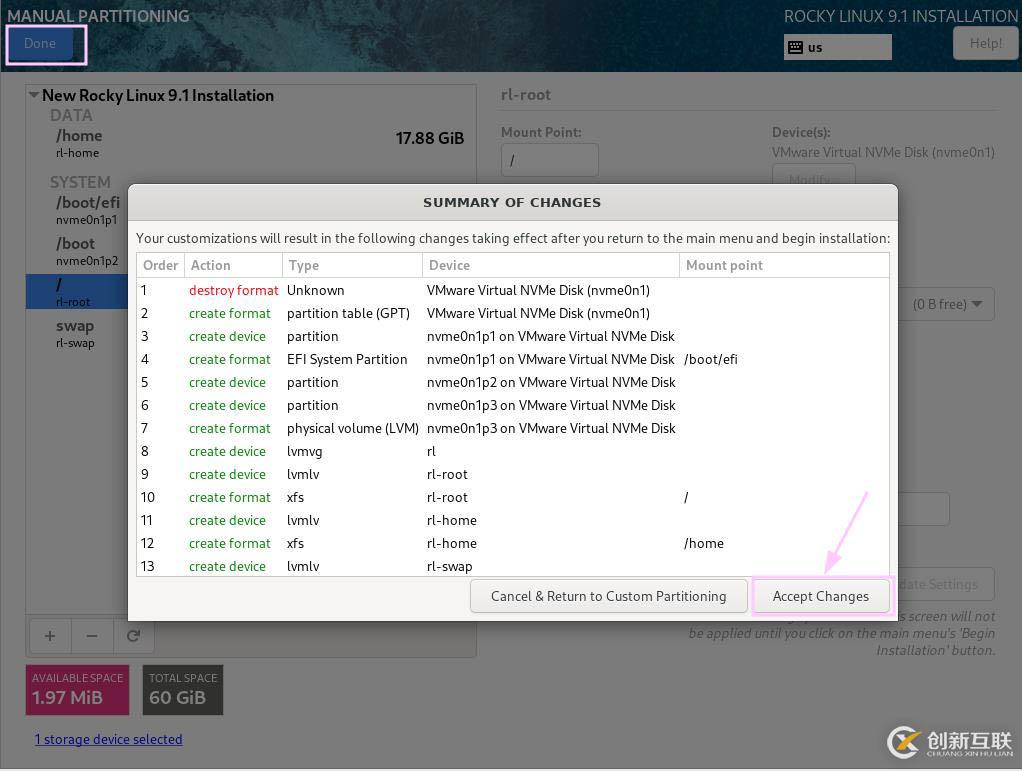Collapse New Rocky Linux 9.1 Installation tree
The height and width of the screenshot is (771, 1022).
[33, 95]
